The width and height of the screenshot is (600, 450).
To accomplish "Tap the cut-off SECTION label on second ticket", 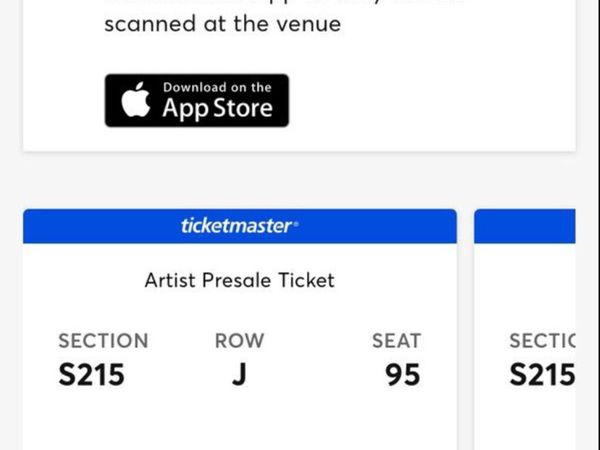I will pyautogui.click(x=542, y=341).
